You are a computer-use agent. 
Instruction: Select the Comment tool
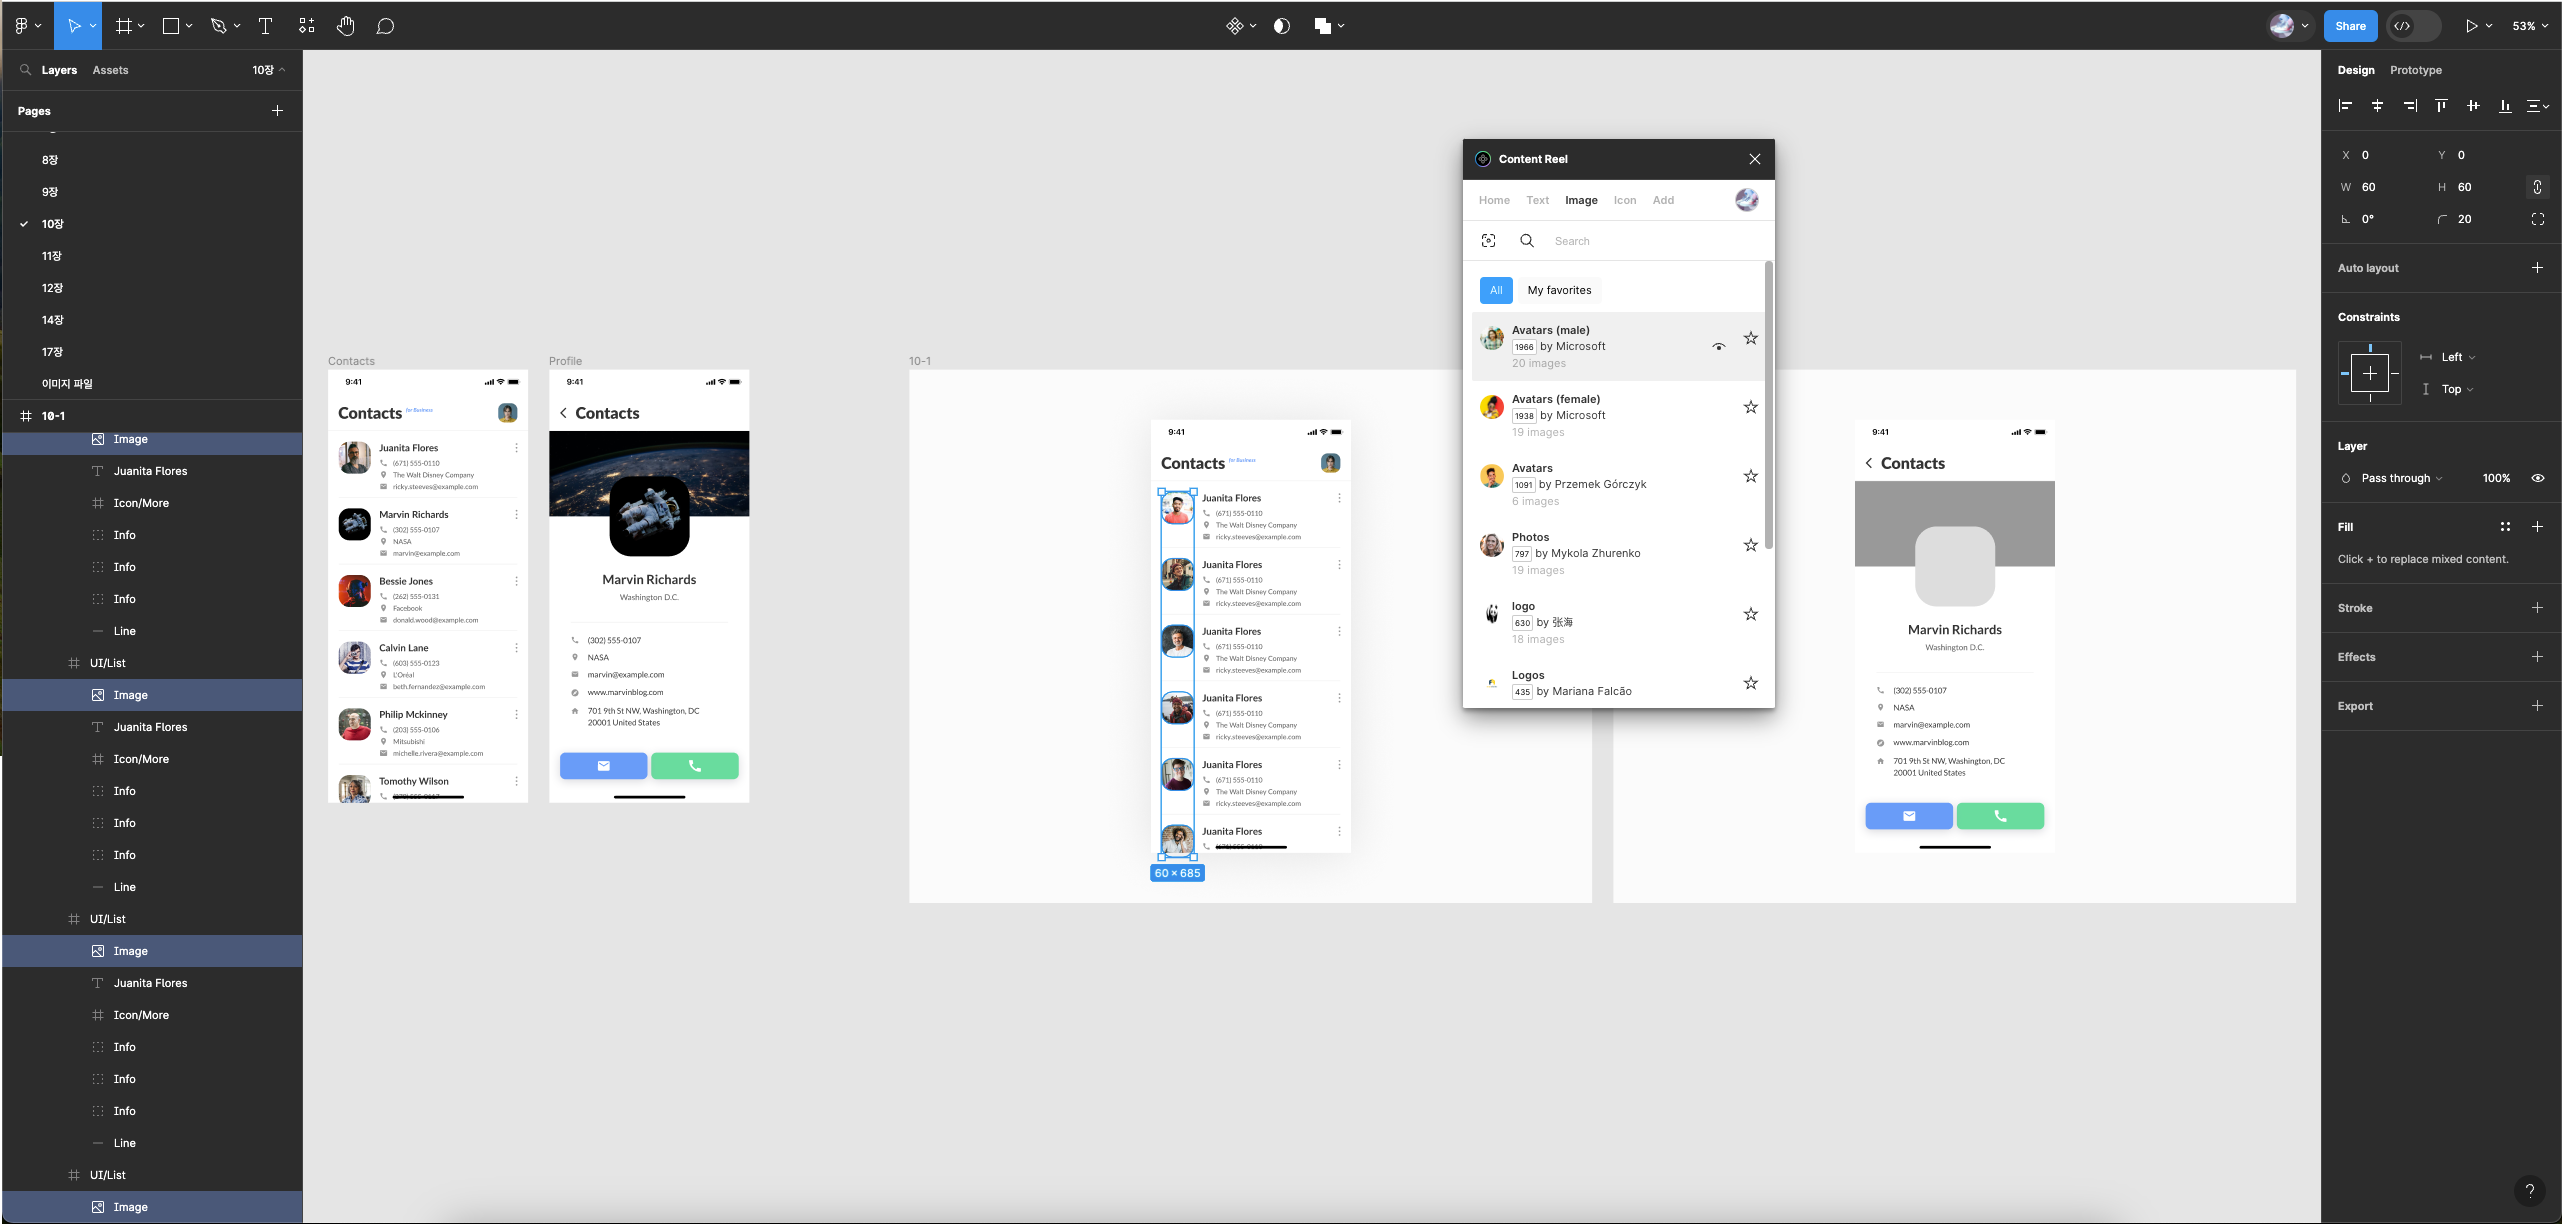point(385,26)
